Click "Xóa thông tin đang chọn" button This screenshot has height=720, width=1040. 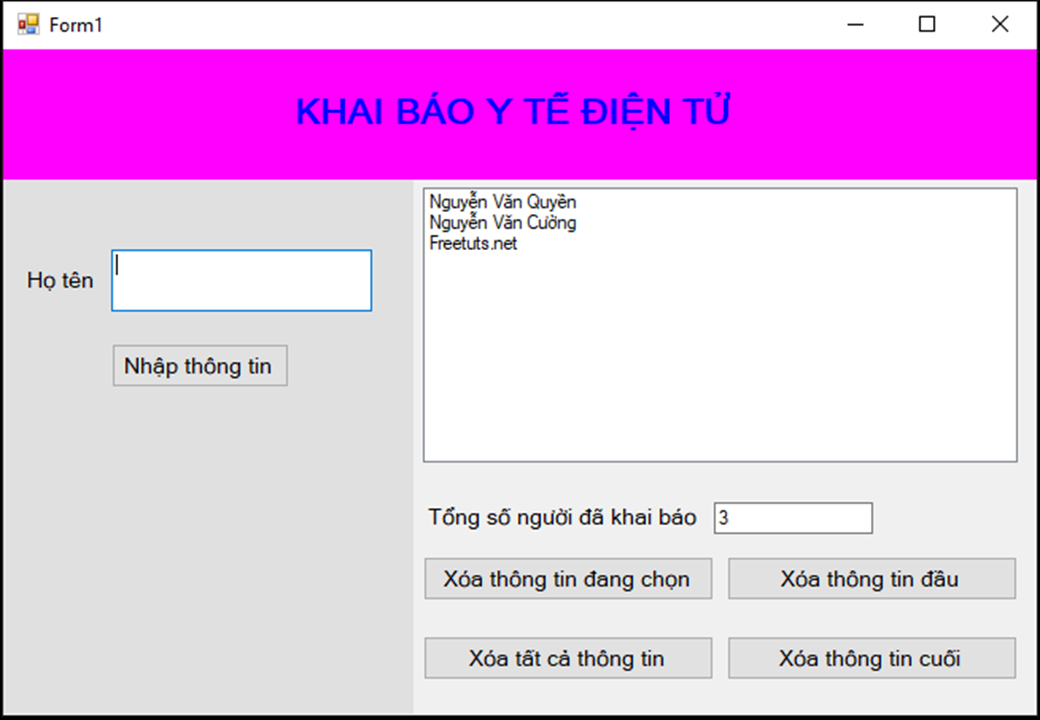coord(567,578)
